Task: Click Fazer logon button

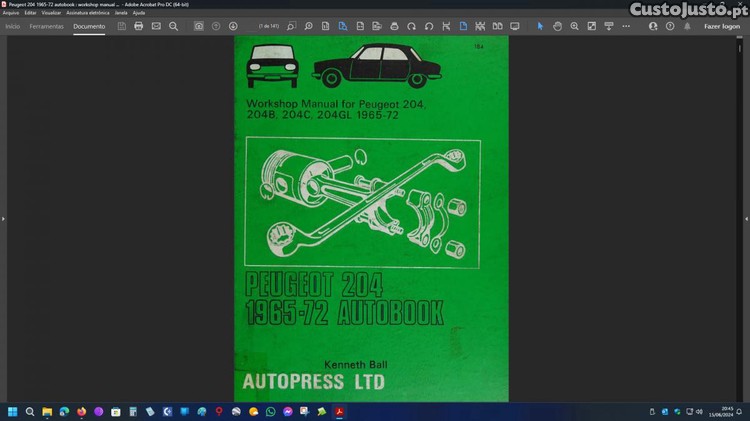Action: (722, 26)
